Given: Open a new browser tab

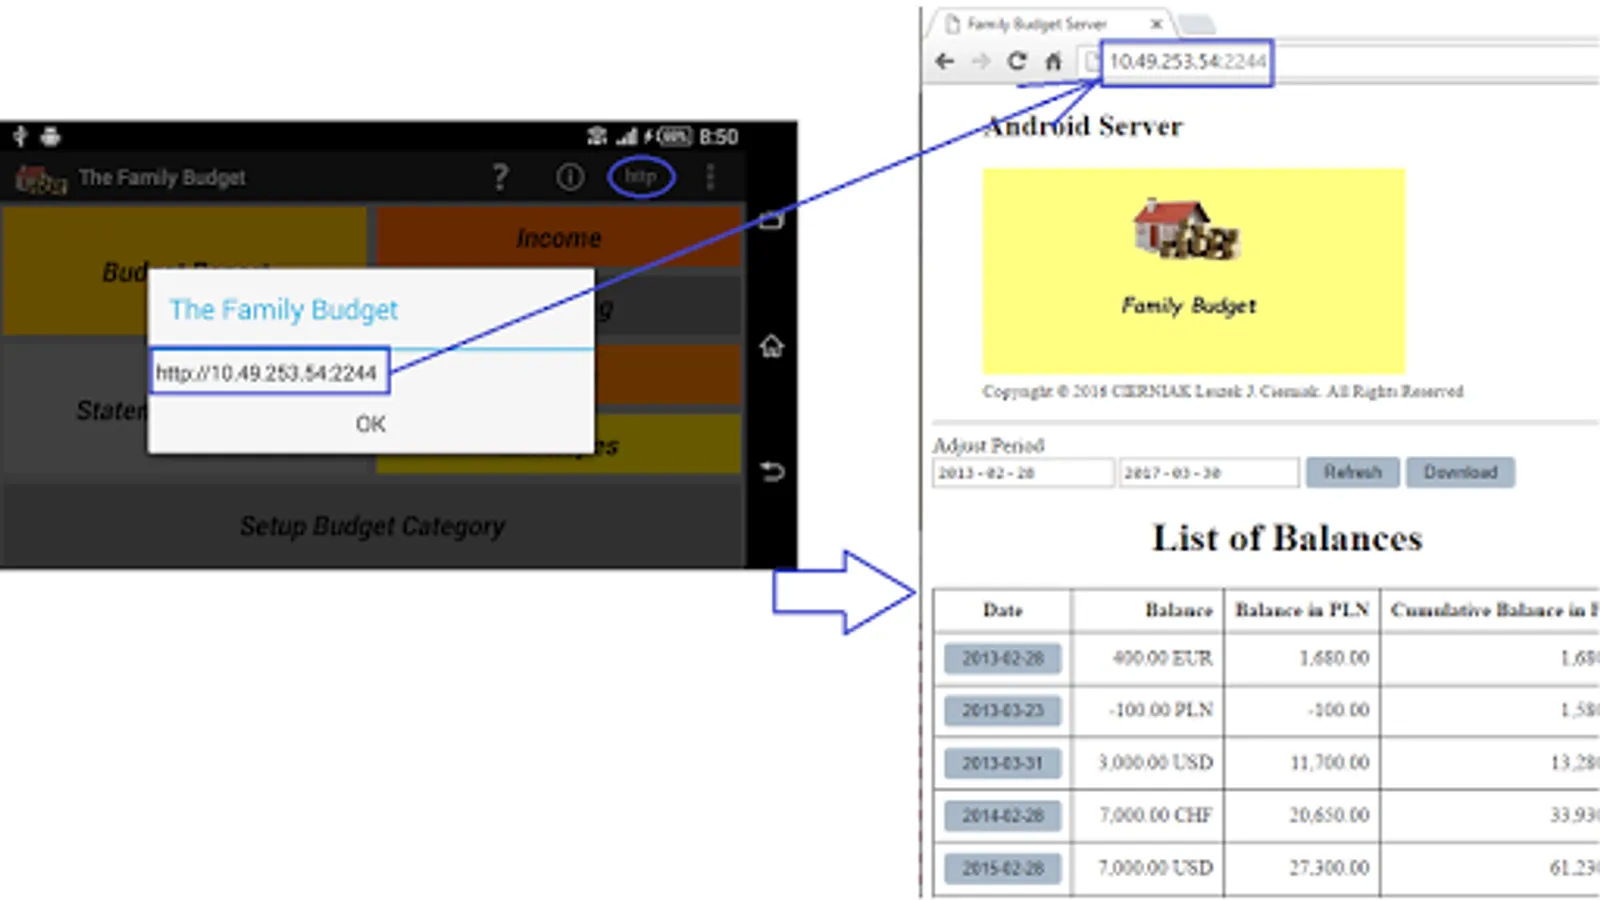Looking at the screenshot, I should 1196,24.
